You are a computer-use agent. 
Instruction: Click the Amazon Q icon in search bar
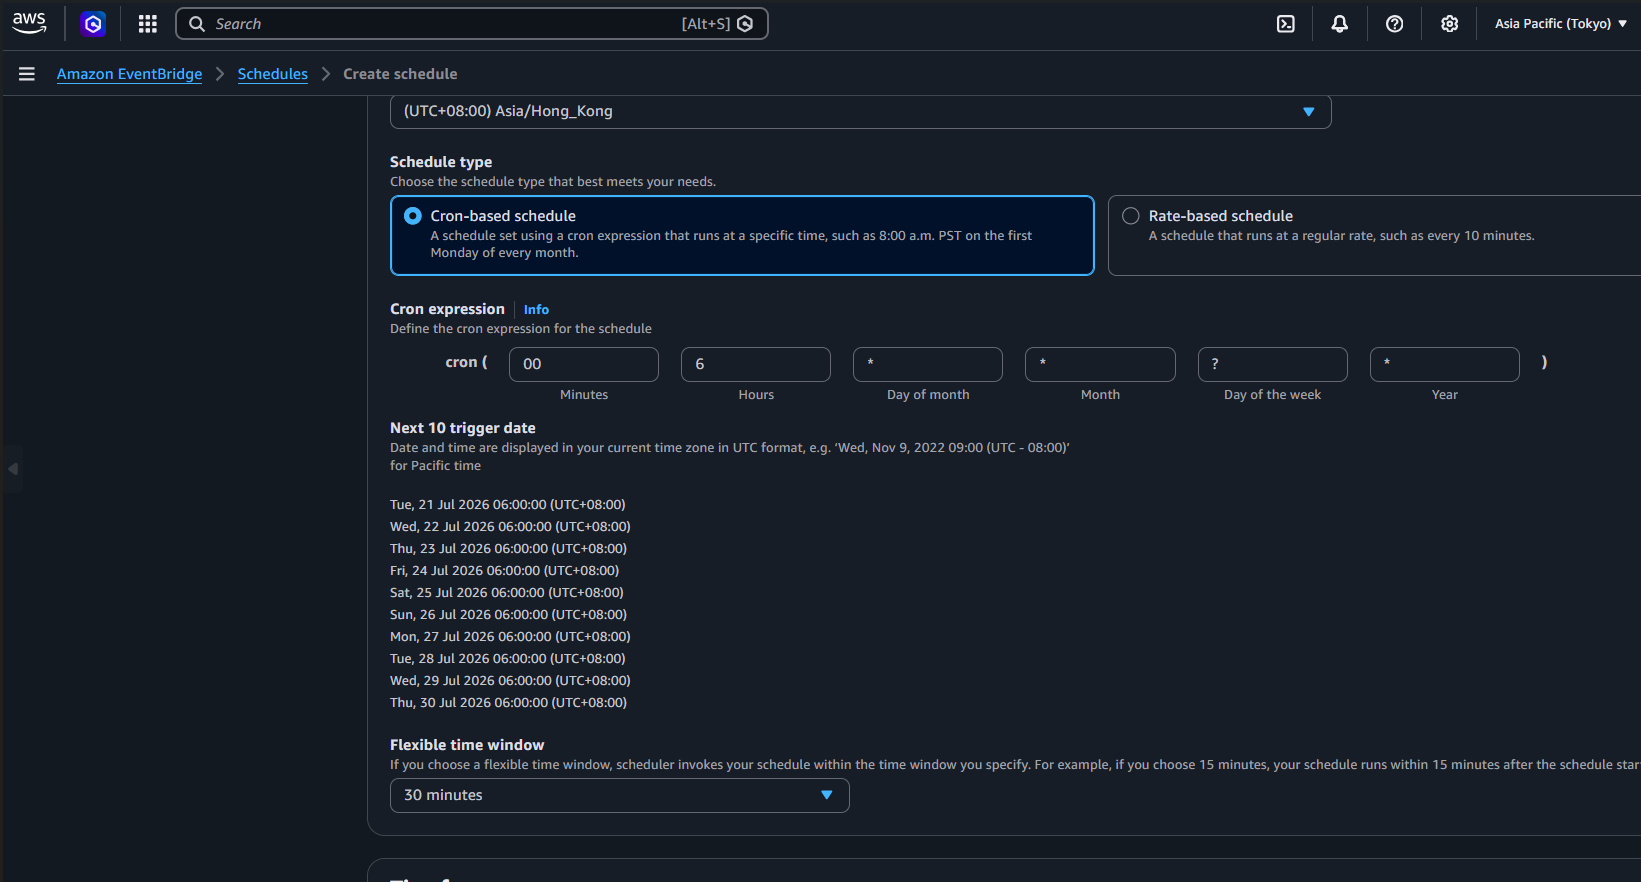click(745, 24)
